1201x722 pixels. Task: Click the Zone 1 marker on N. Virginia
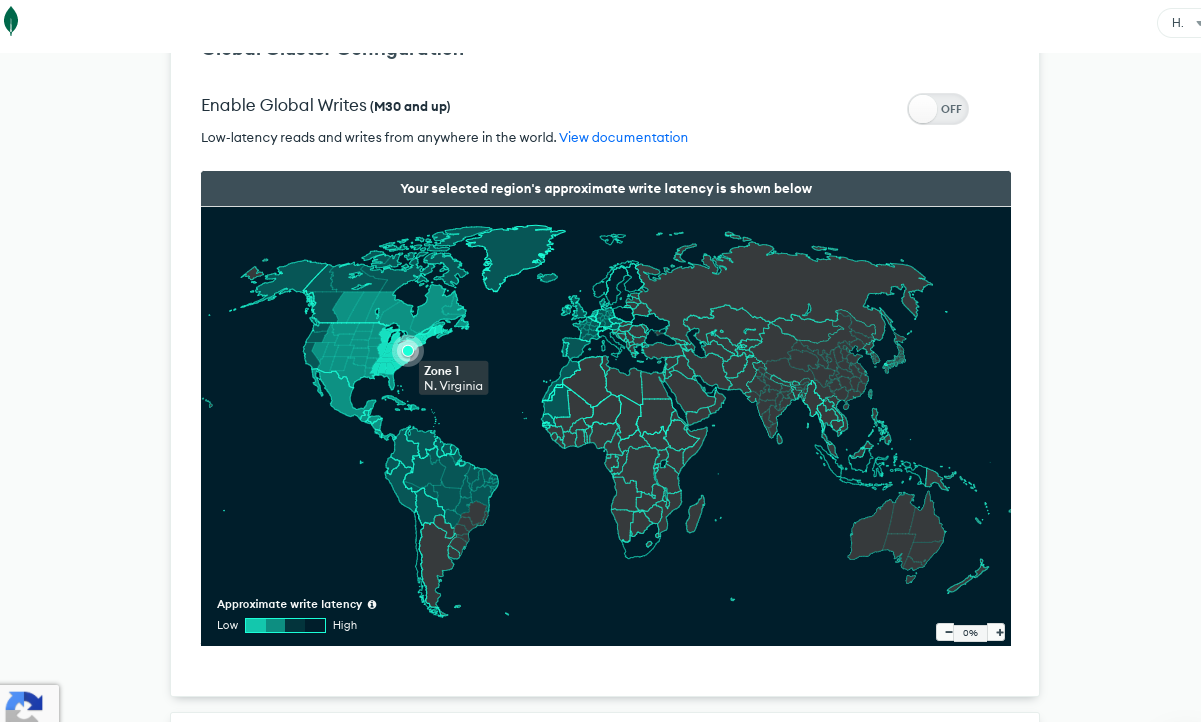click(407, 351)
